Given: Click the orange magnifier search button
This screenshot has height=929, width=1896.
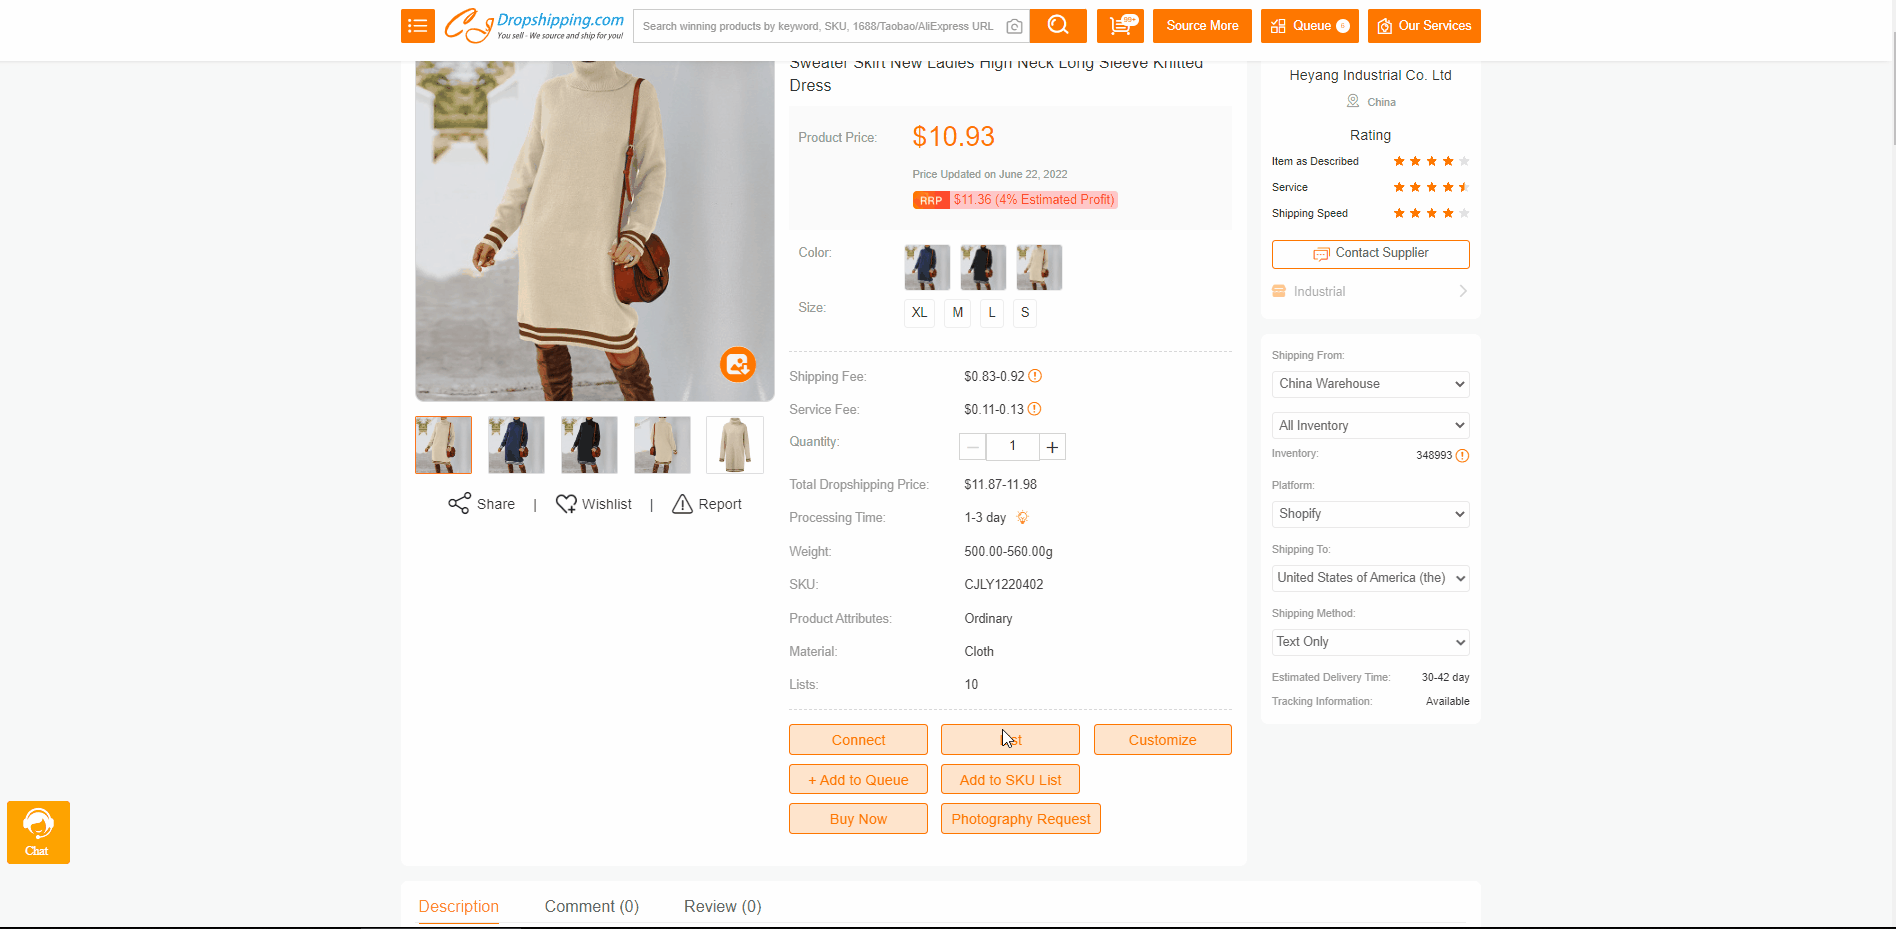Looking at the screenshot, I should [1058, 26].
